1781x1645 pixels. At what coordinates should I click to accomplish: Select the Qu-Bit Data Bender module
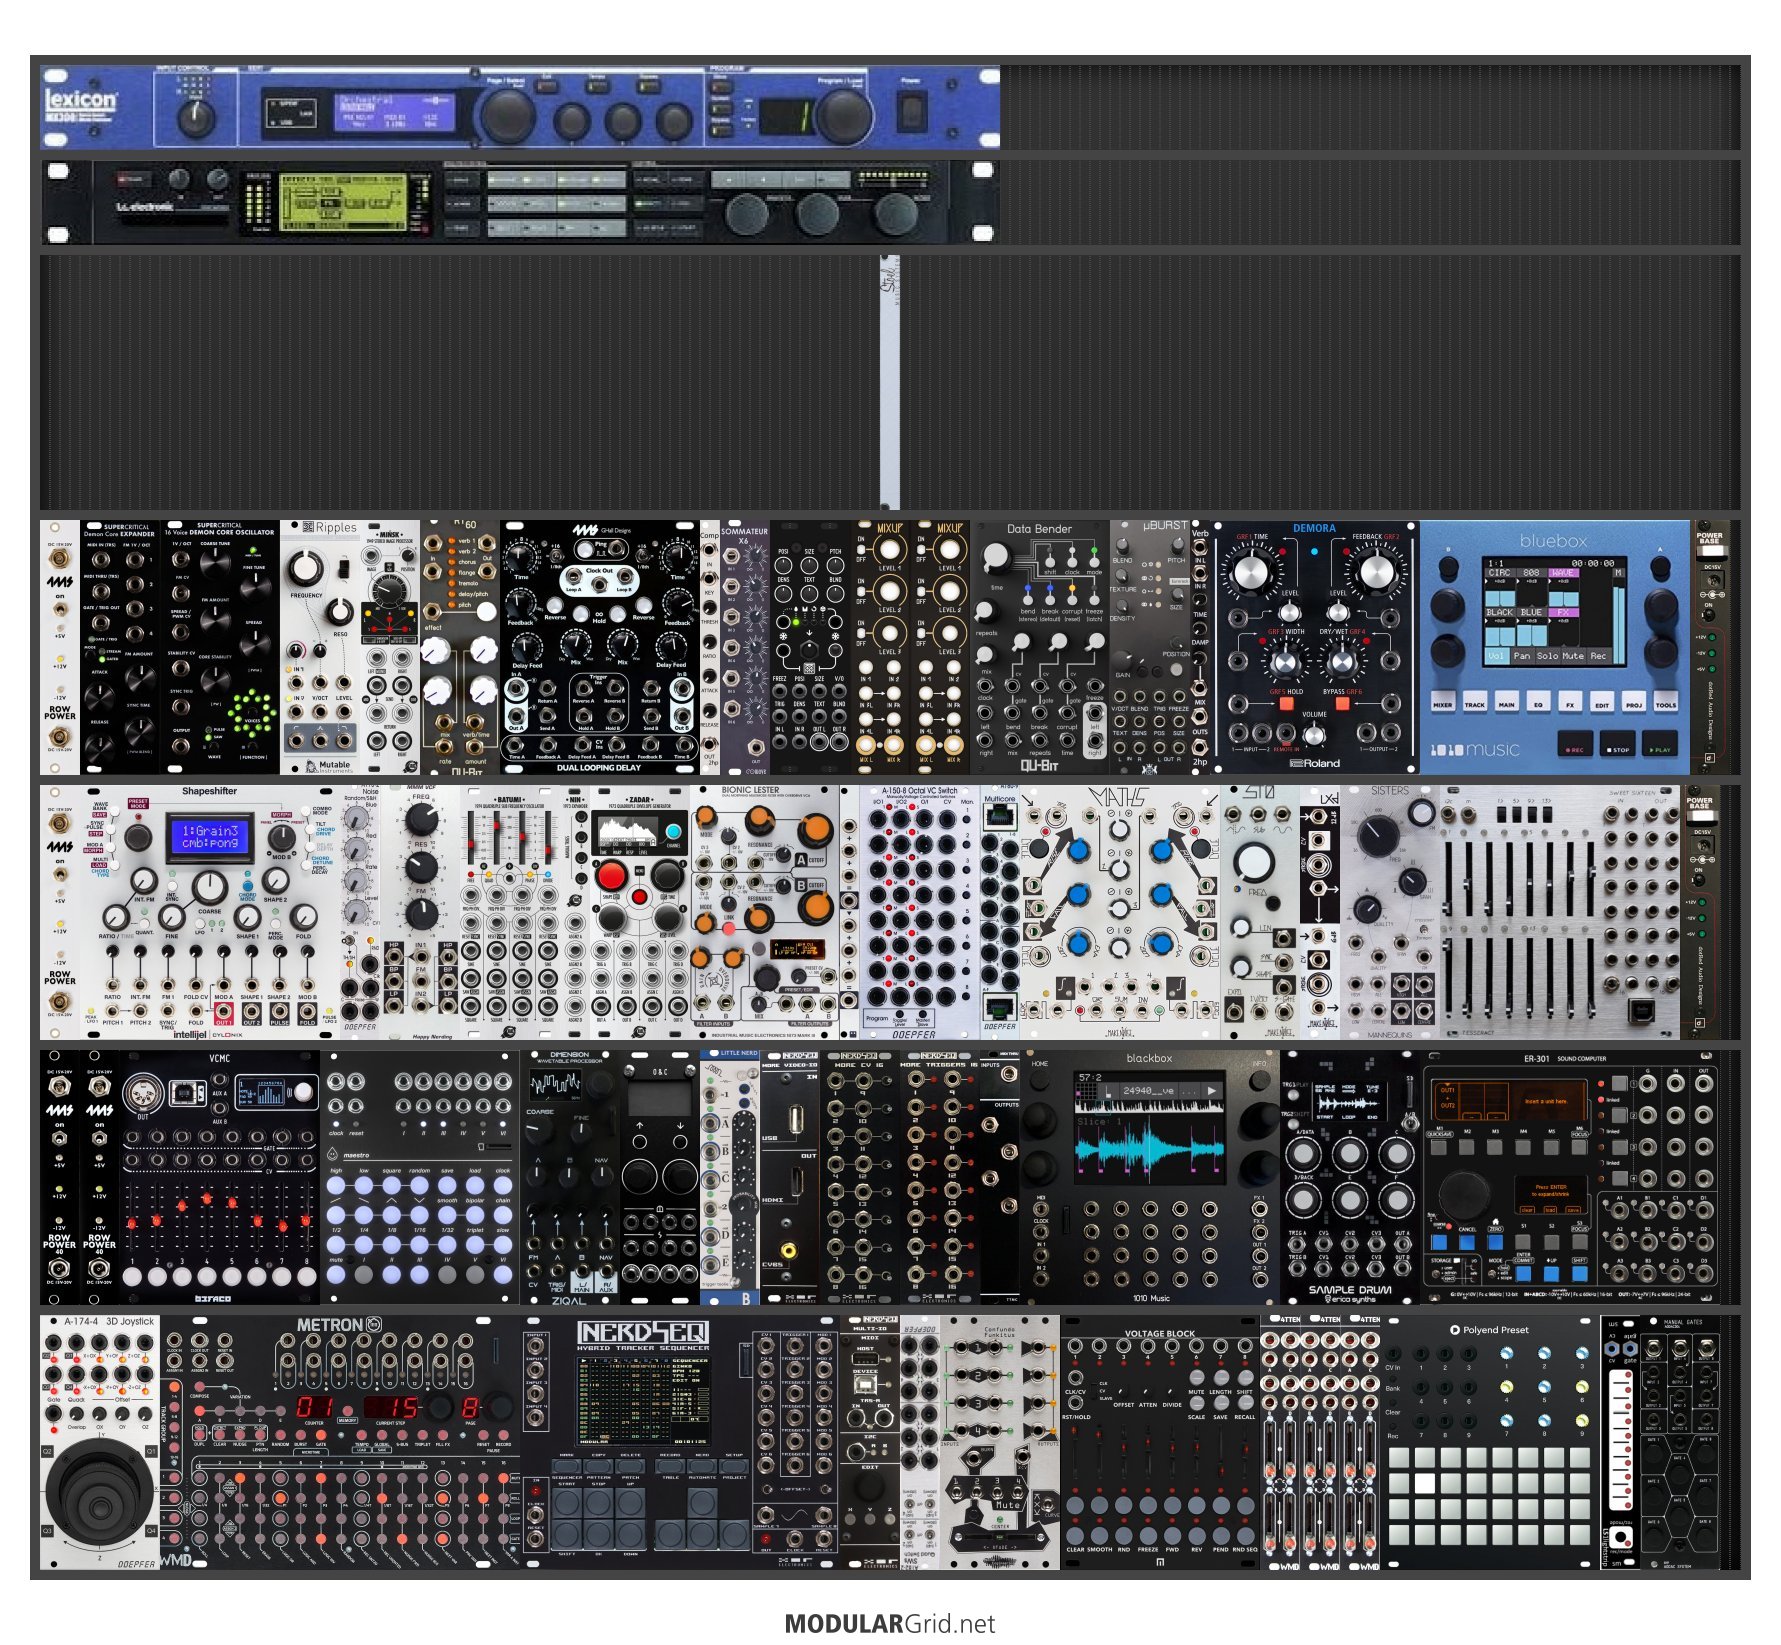1040,647
